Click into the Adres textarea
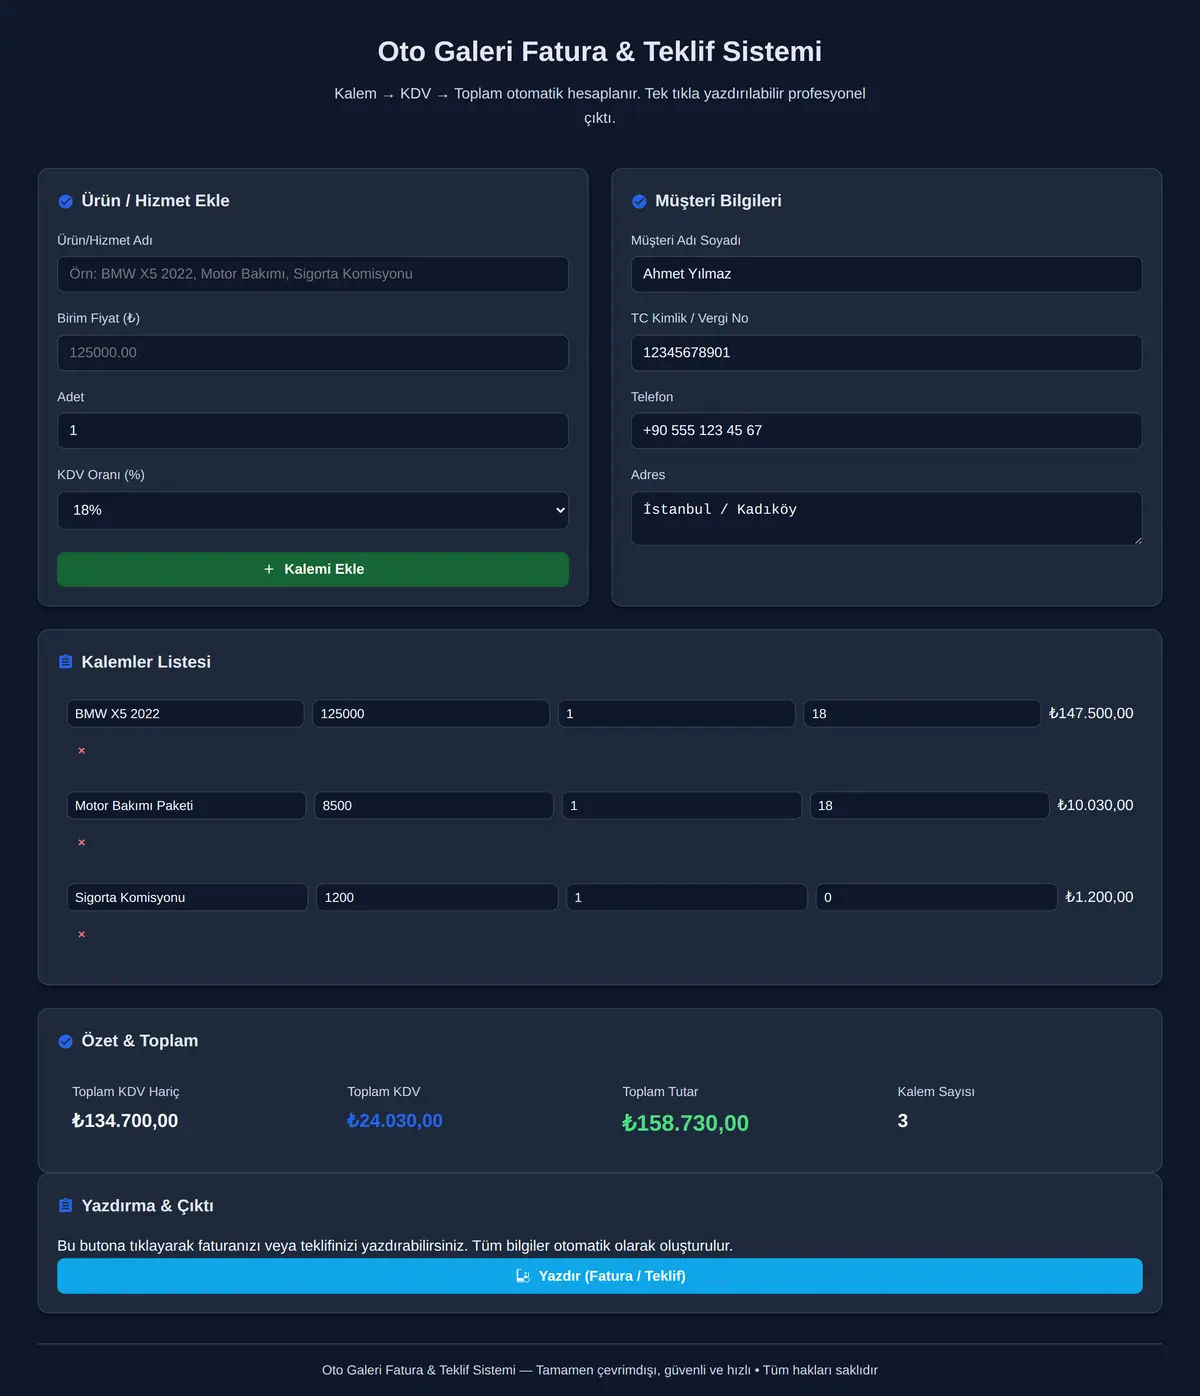The image size is (1200, 1396). pos(886,518)
